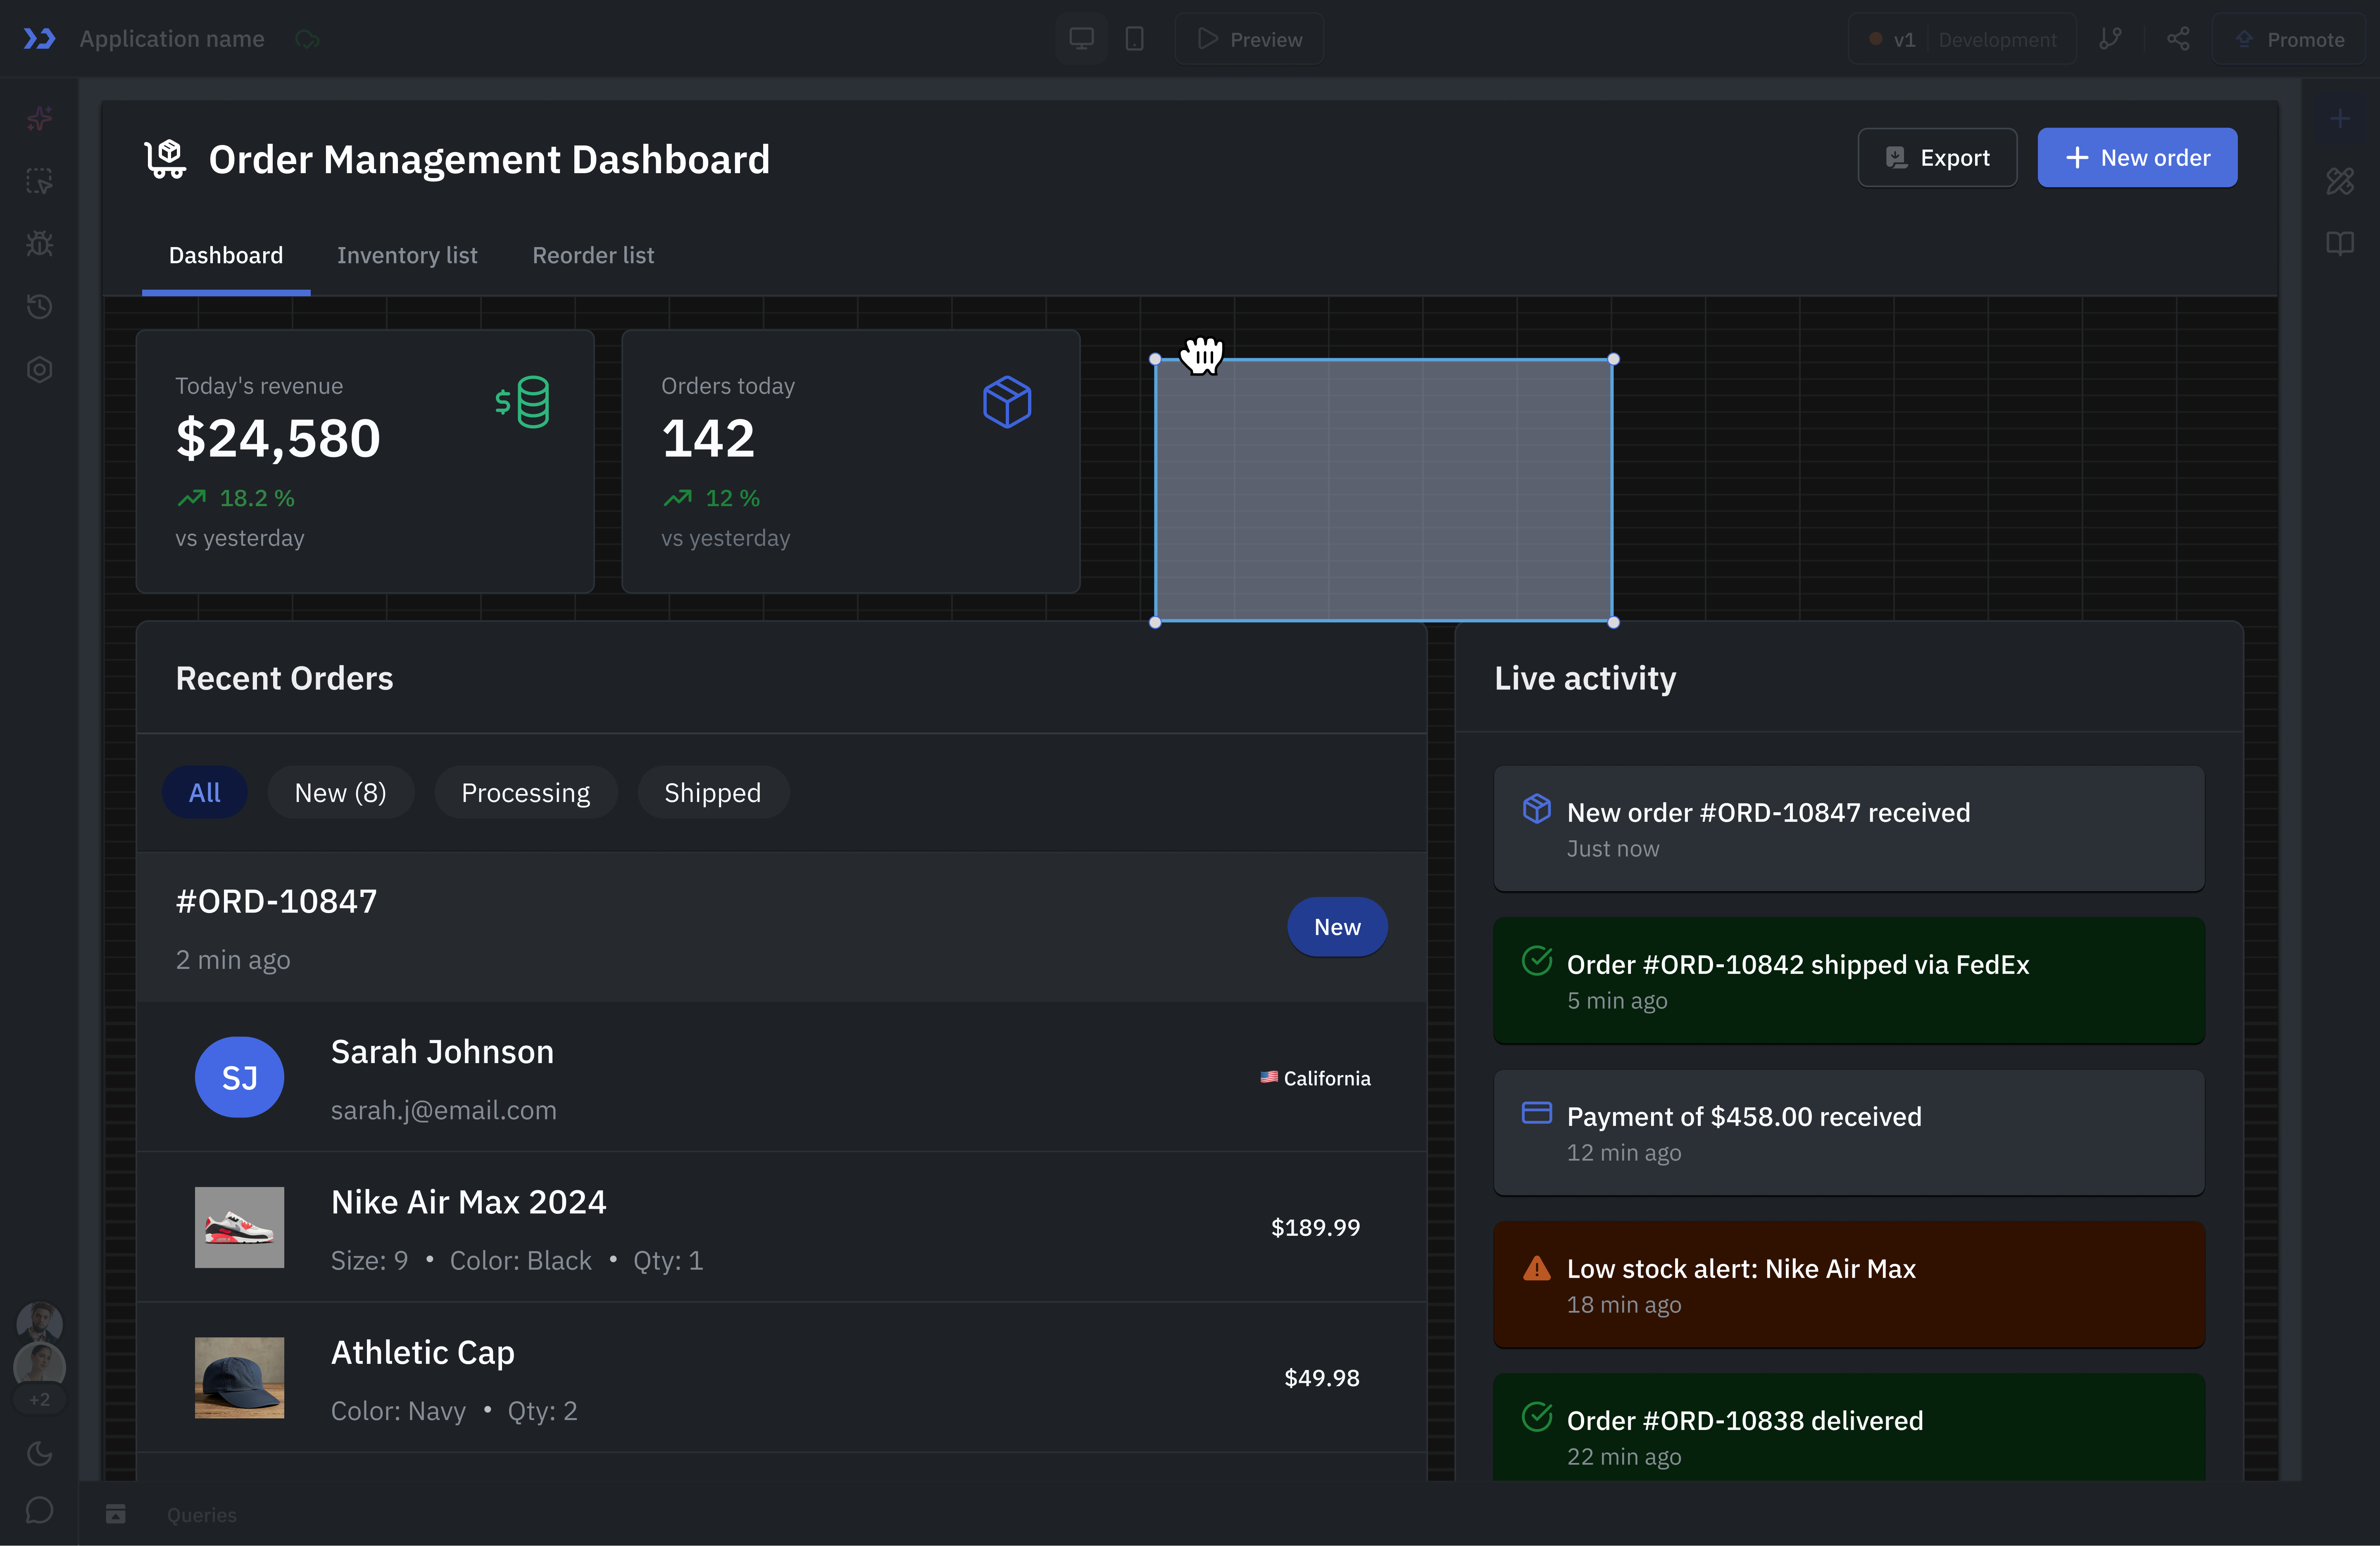Switch to the Inventory list tab

(407, 255)
